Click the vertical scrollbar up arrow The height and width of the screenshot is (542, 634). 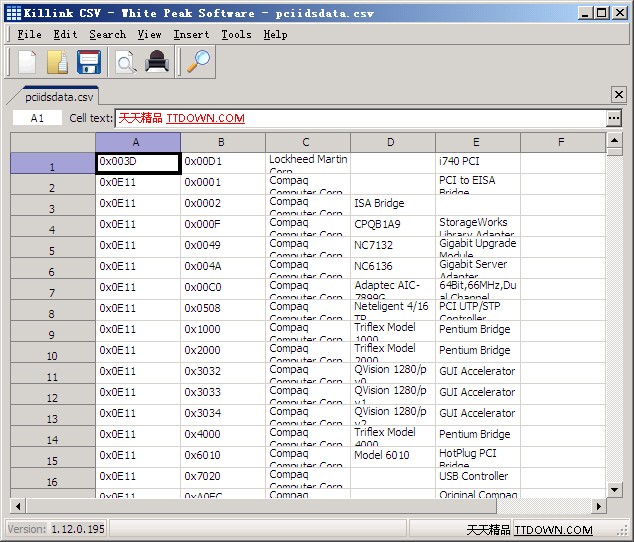pyautogui.click(x=614, y=140)
